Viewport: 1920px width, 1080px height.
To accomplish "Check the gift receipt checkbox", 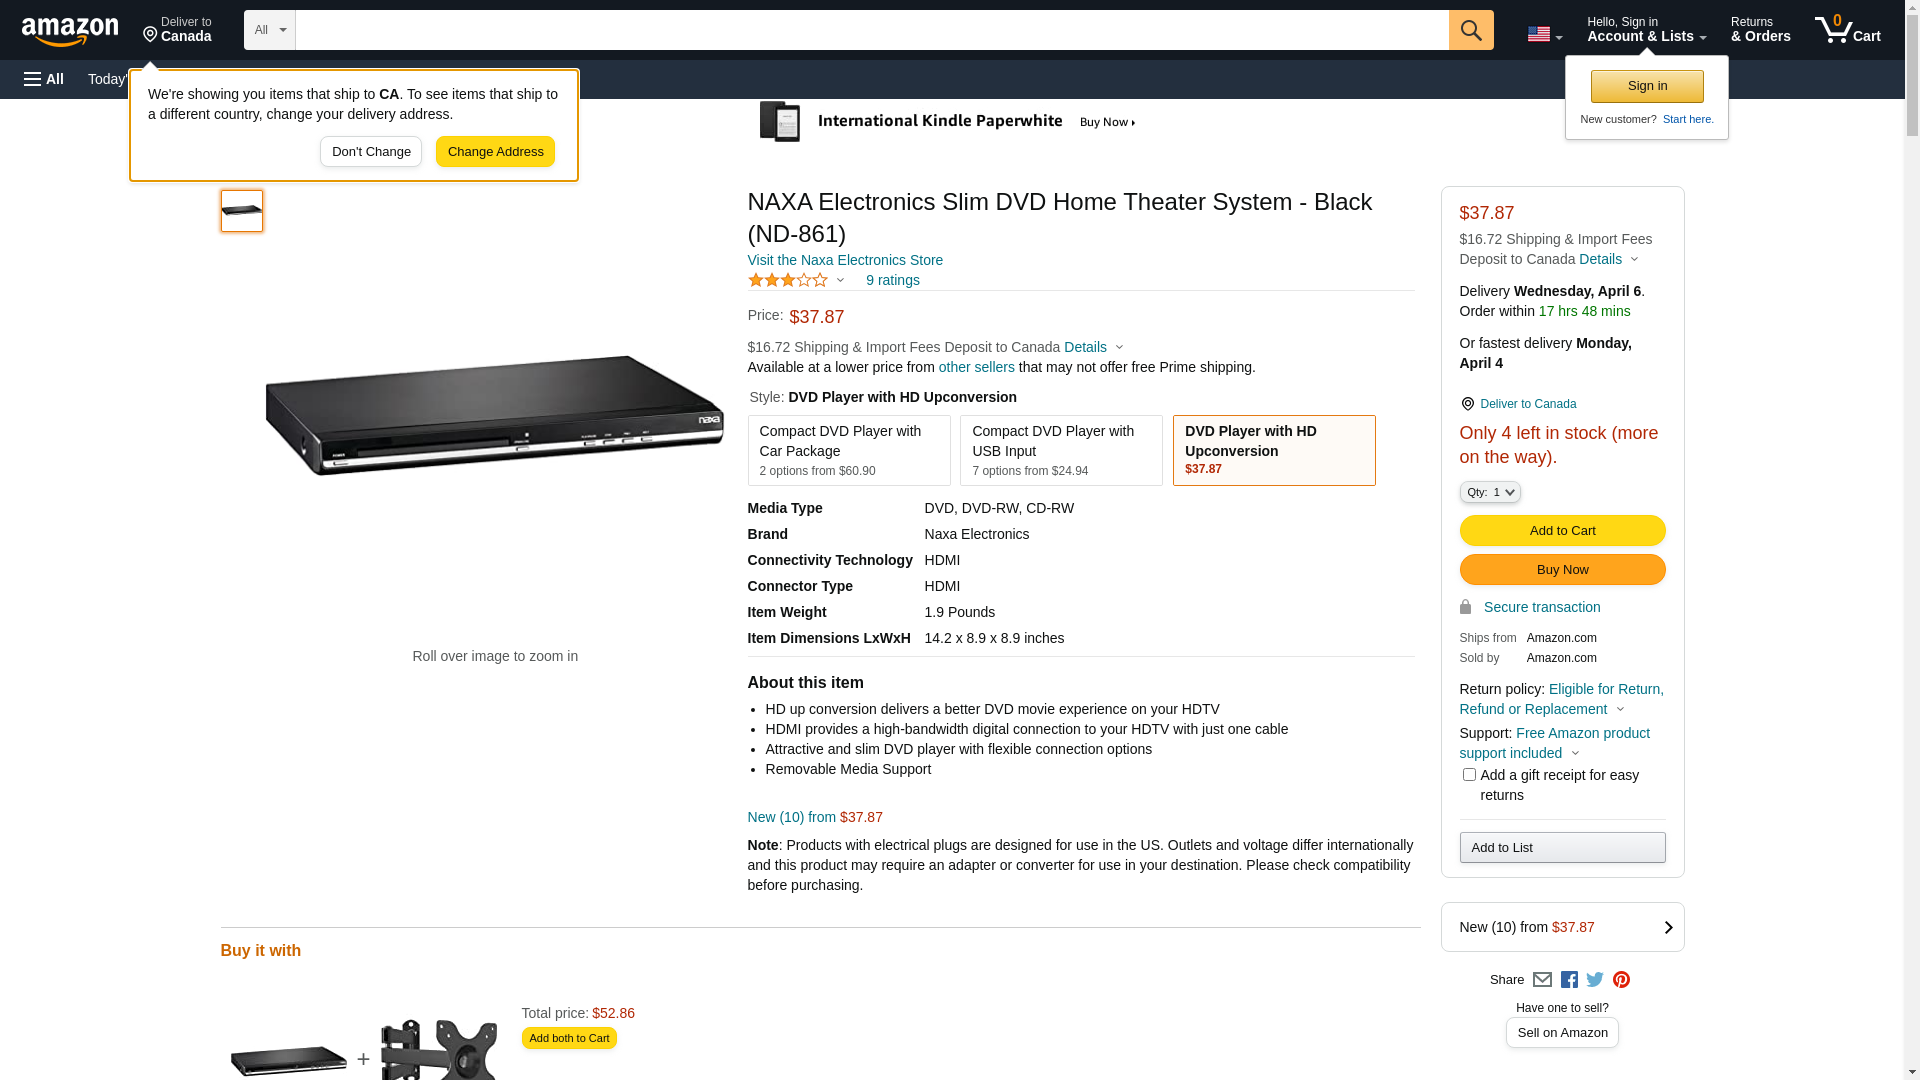I will coord(1469,775).
